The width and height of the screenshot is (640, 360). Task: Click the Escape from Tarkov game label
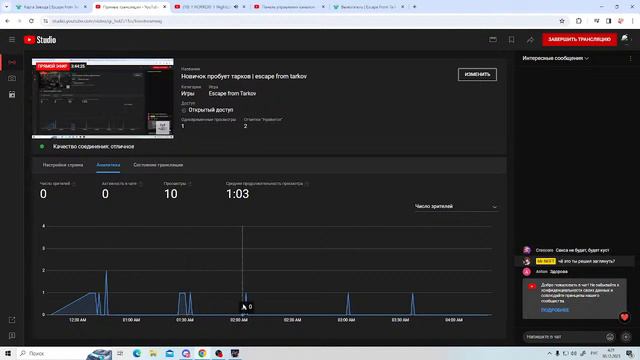pyautogui.click(x=232, y=93)
